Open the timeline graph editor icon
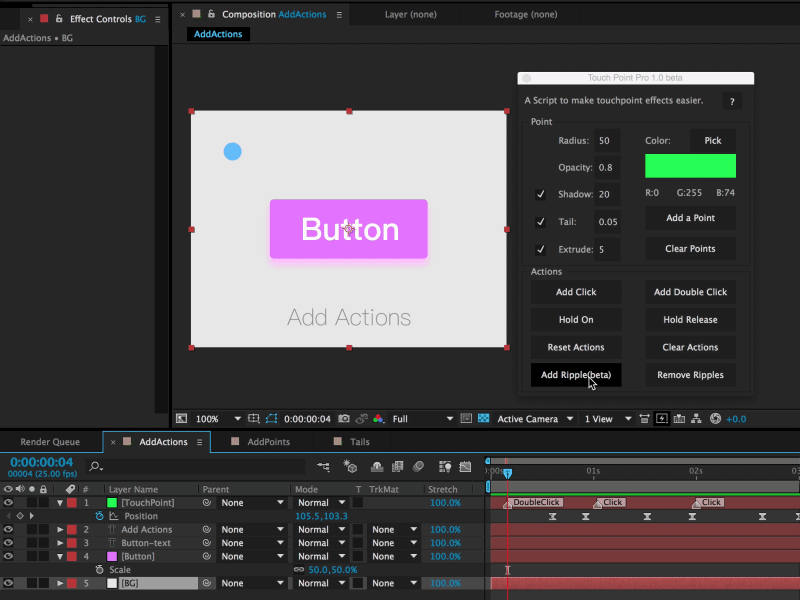The height and width of the screenshot is (600, 800). tap(465, 466)
